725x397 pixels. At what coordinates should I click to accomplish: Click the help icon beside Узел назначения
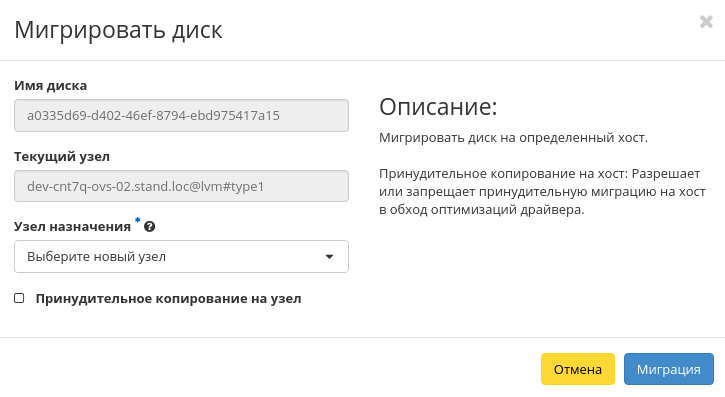[x=149, y=227]
